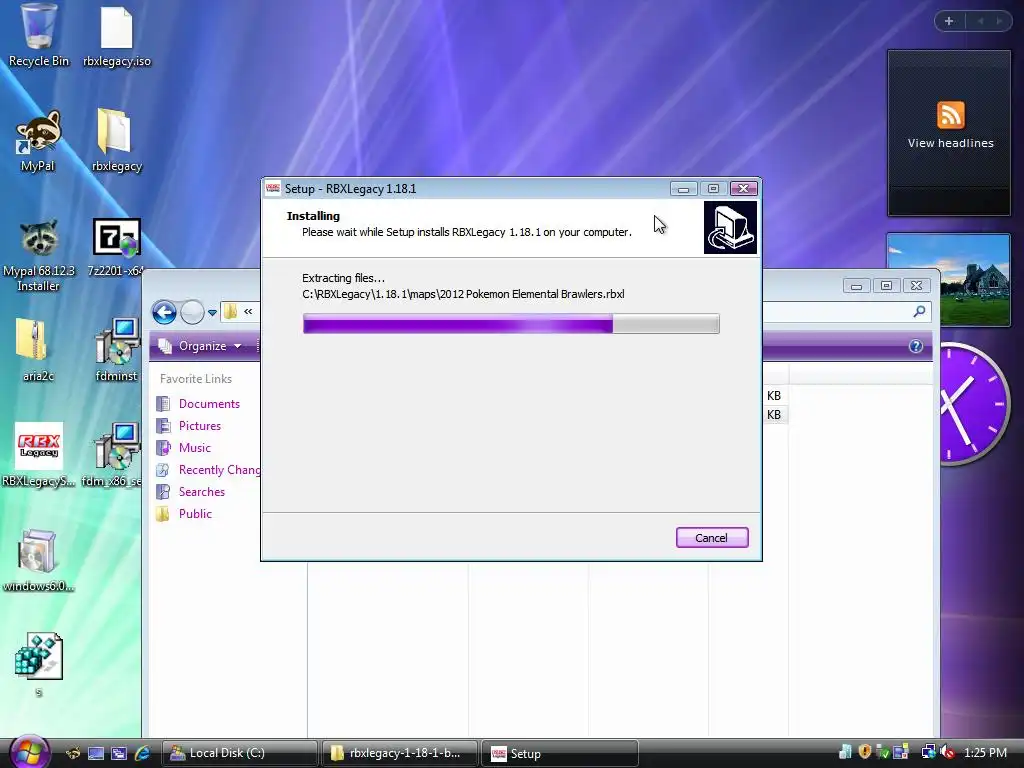The height and width of the screenshot is (768, 1024).
Task: Select the registry file named s
Action: tap(39, 665)
